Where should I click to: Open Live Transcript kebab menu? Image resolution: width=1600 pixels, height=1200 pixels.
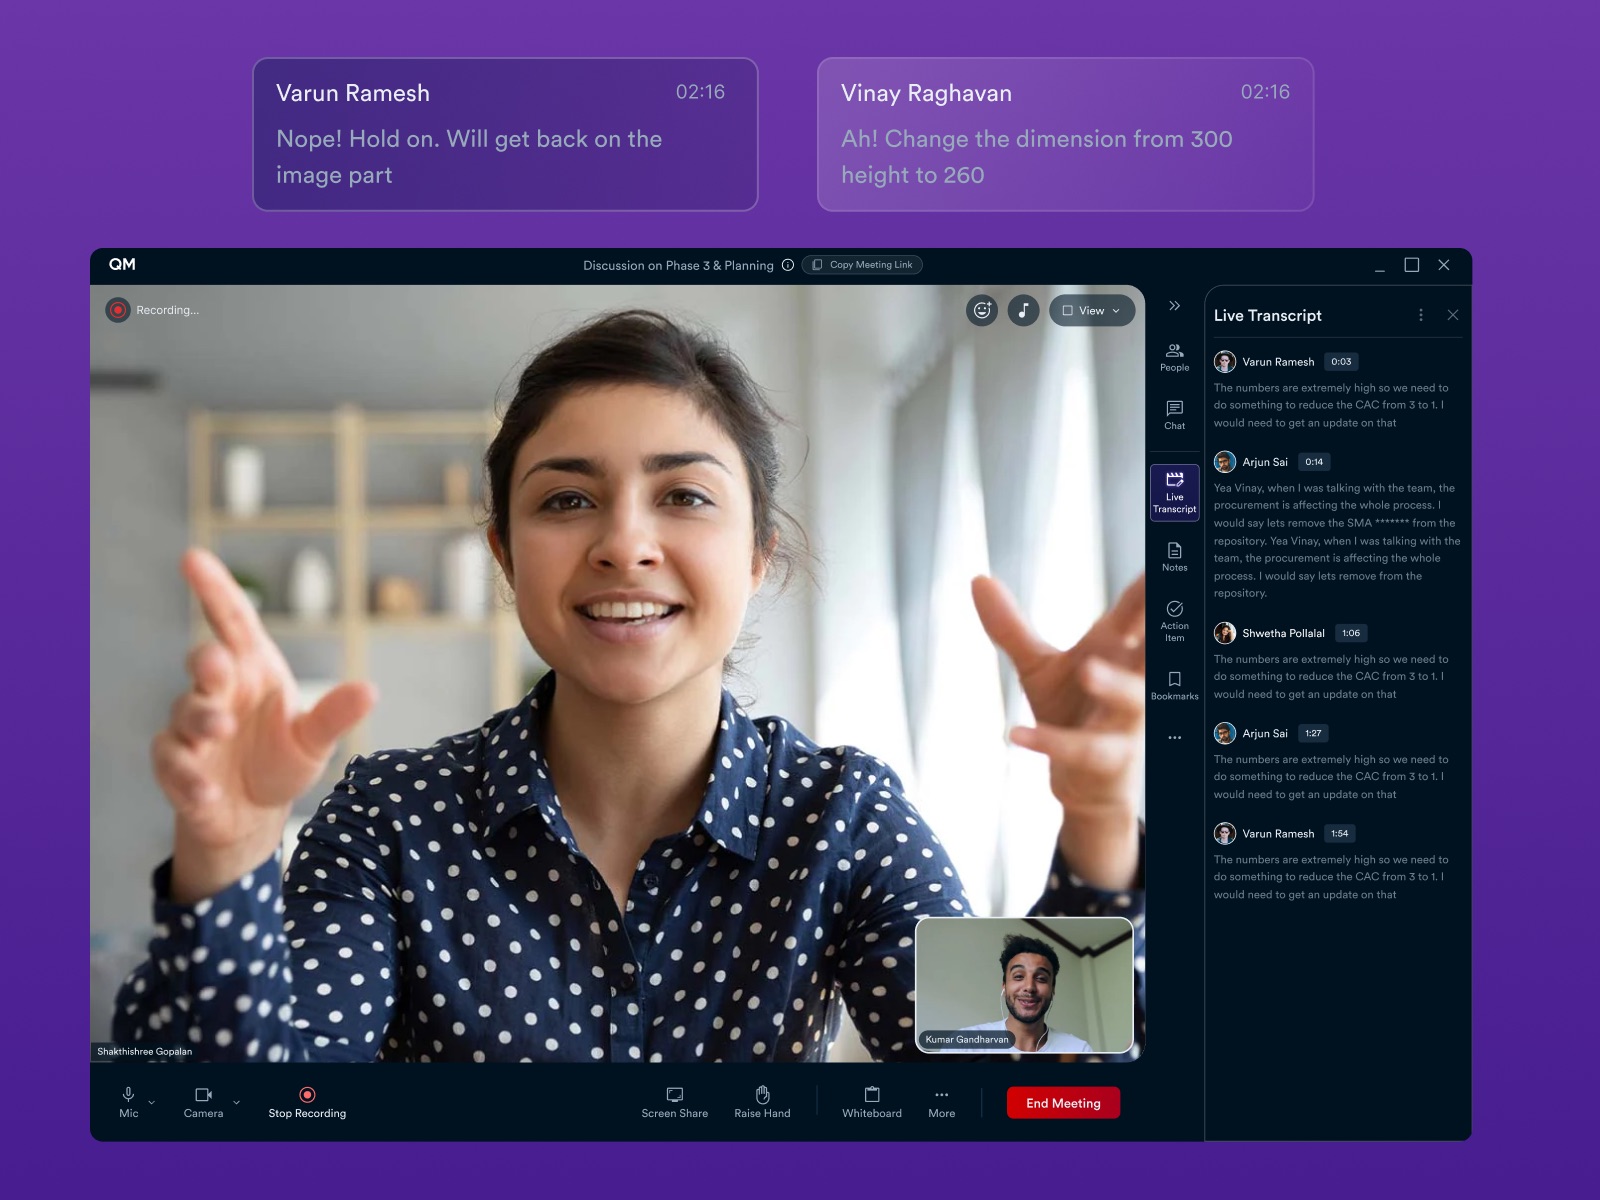[1421, 315]
